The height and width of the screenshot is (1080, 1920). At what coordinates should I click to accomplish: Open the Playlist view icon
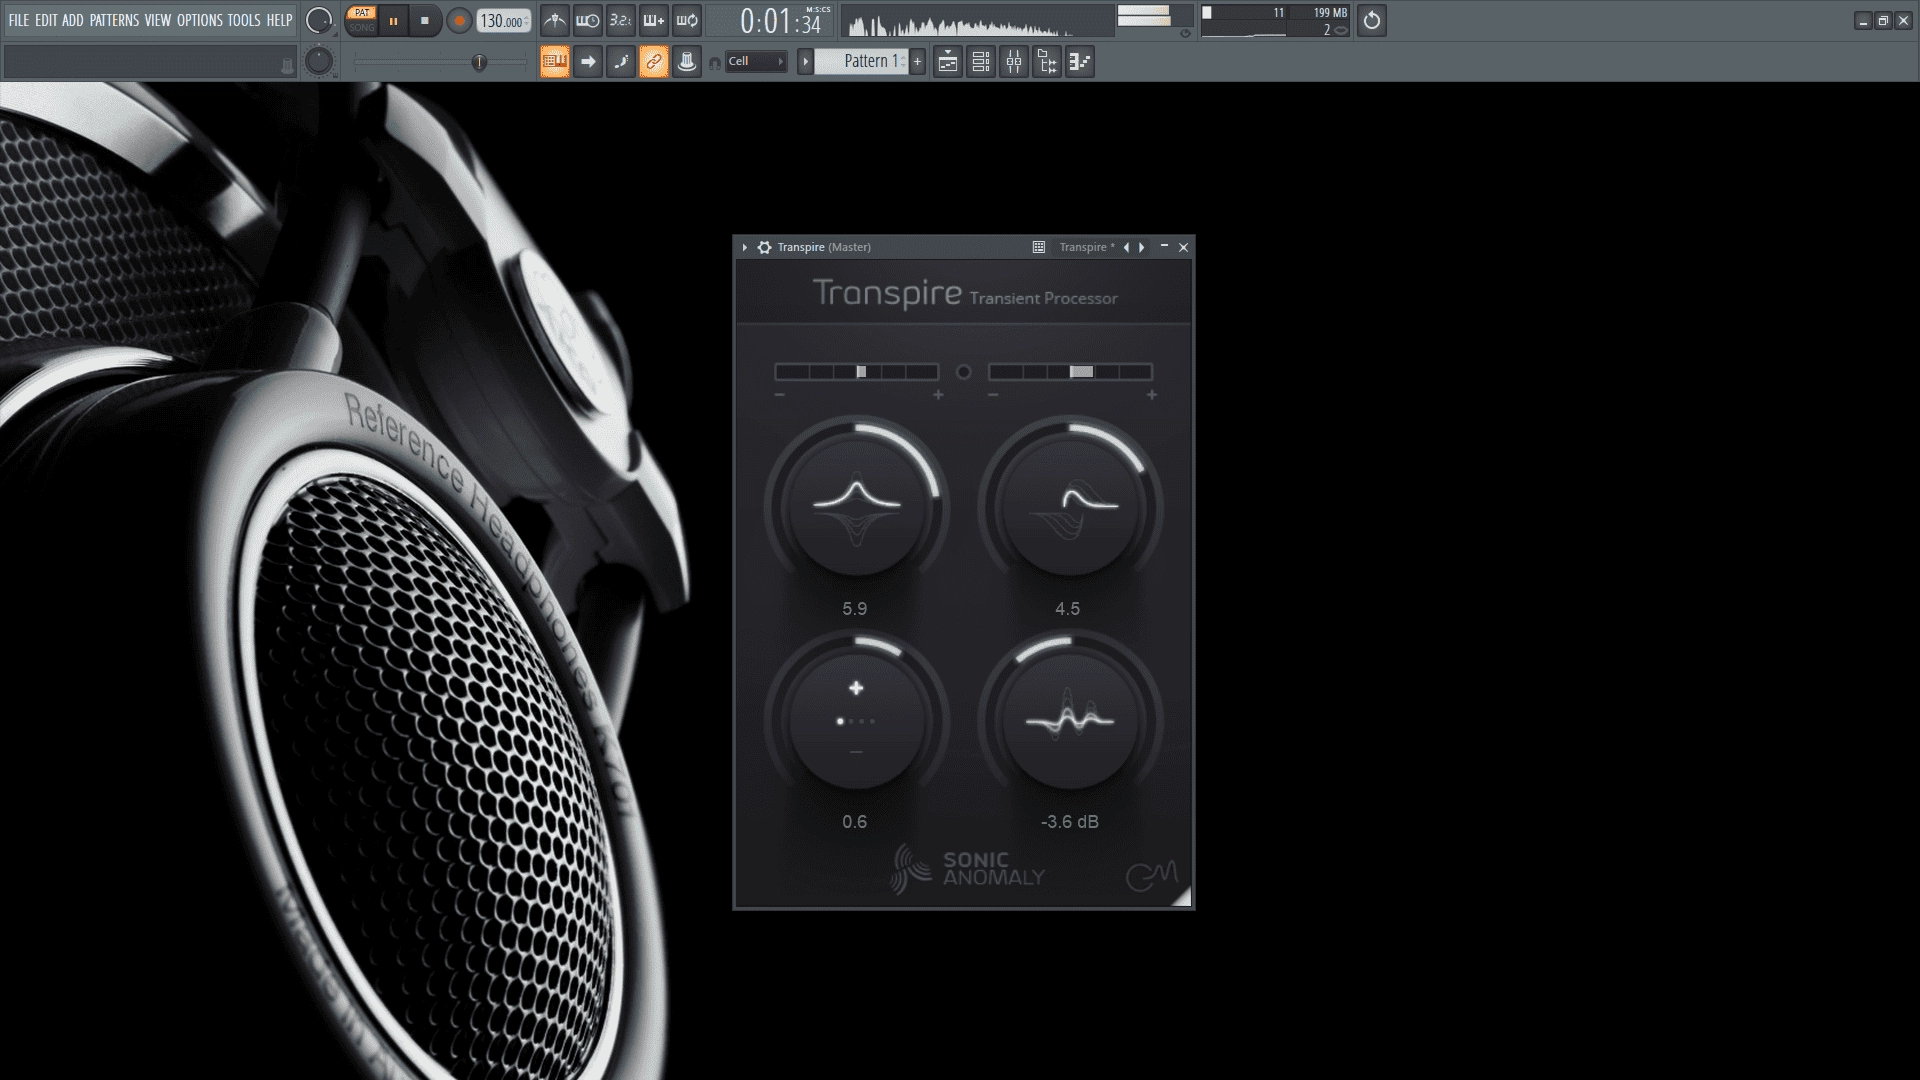click(948, 62)
